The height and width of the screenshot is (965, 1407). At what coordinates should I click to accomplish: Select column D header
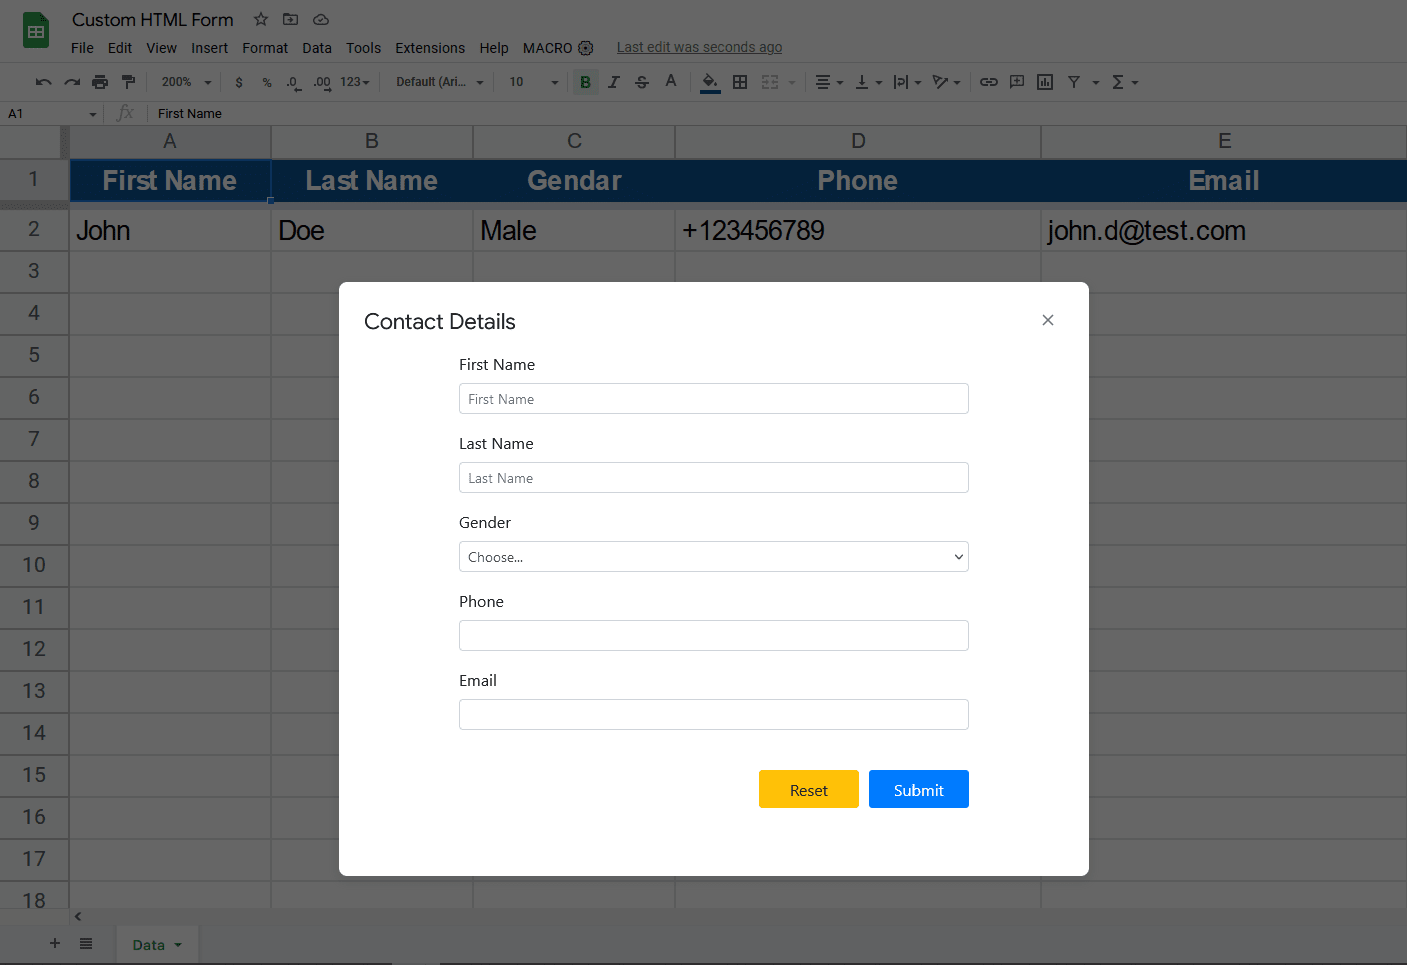tap(858, 141)
